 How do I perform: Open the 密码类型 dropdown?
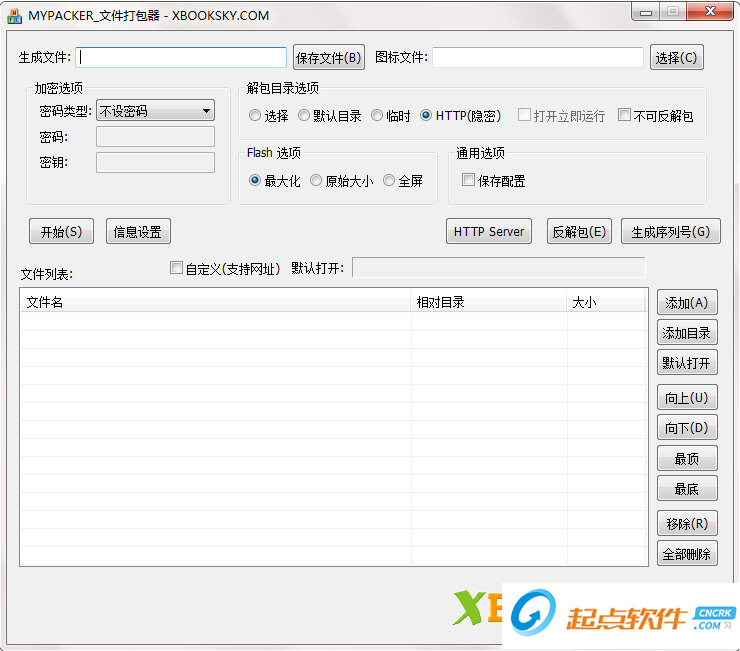(x=155, y=111)
